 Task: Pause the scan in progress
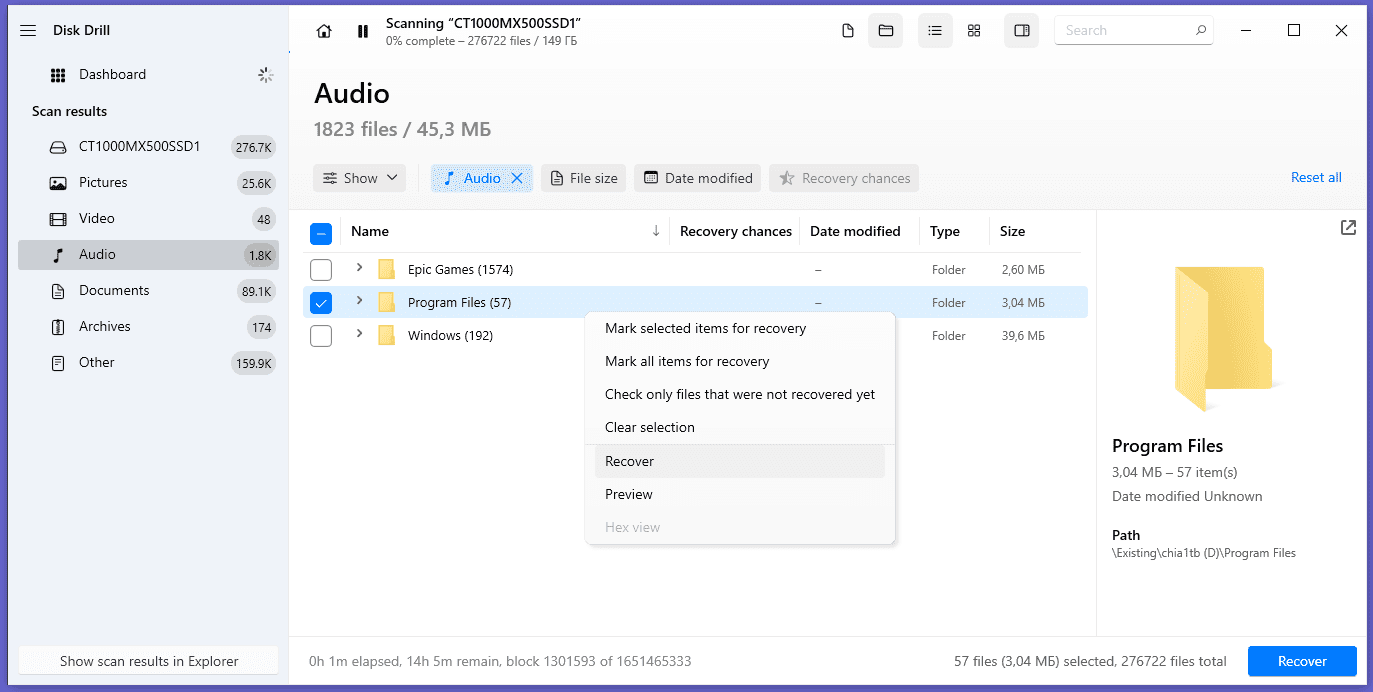coord(362,31)
